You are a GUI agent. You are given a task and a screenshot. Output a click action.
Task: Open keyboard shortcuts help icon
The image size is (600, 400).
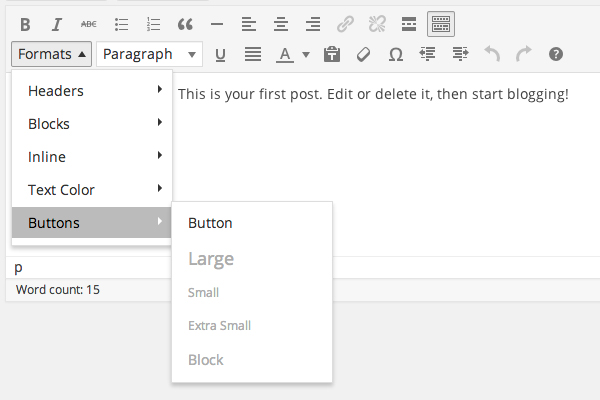[x=556, y=54]
